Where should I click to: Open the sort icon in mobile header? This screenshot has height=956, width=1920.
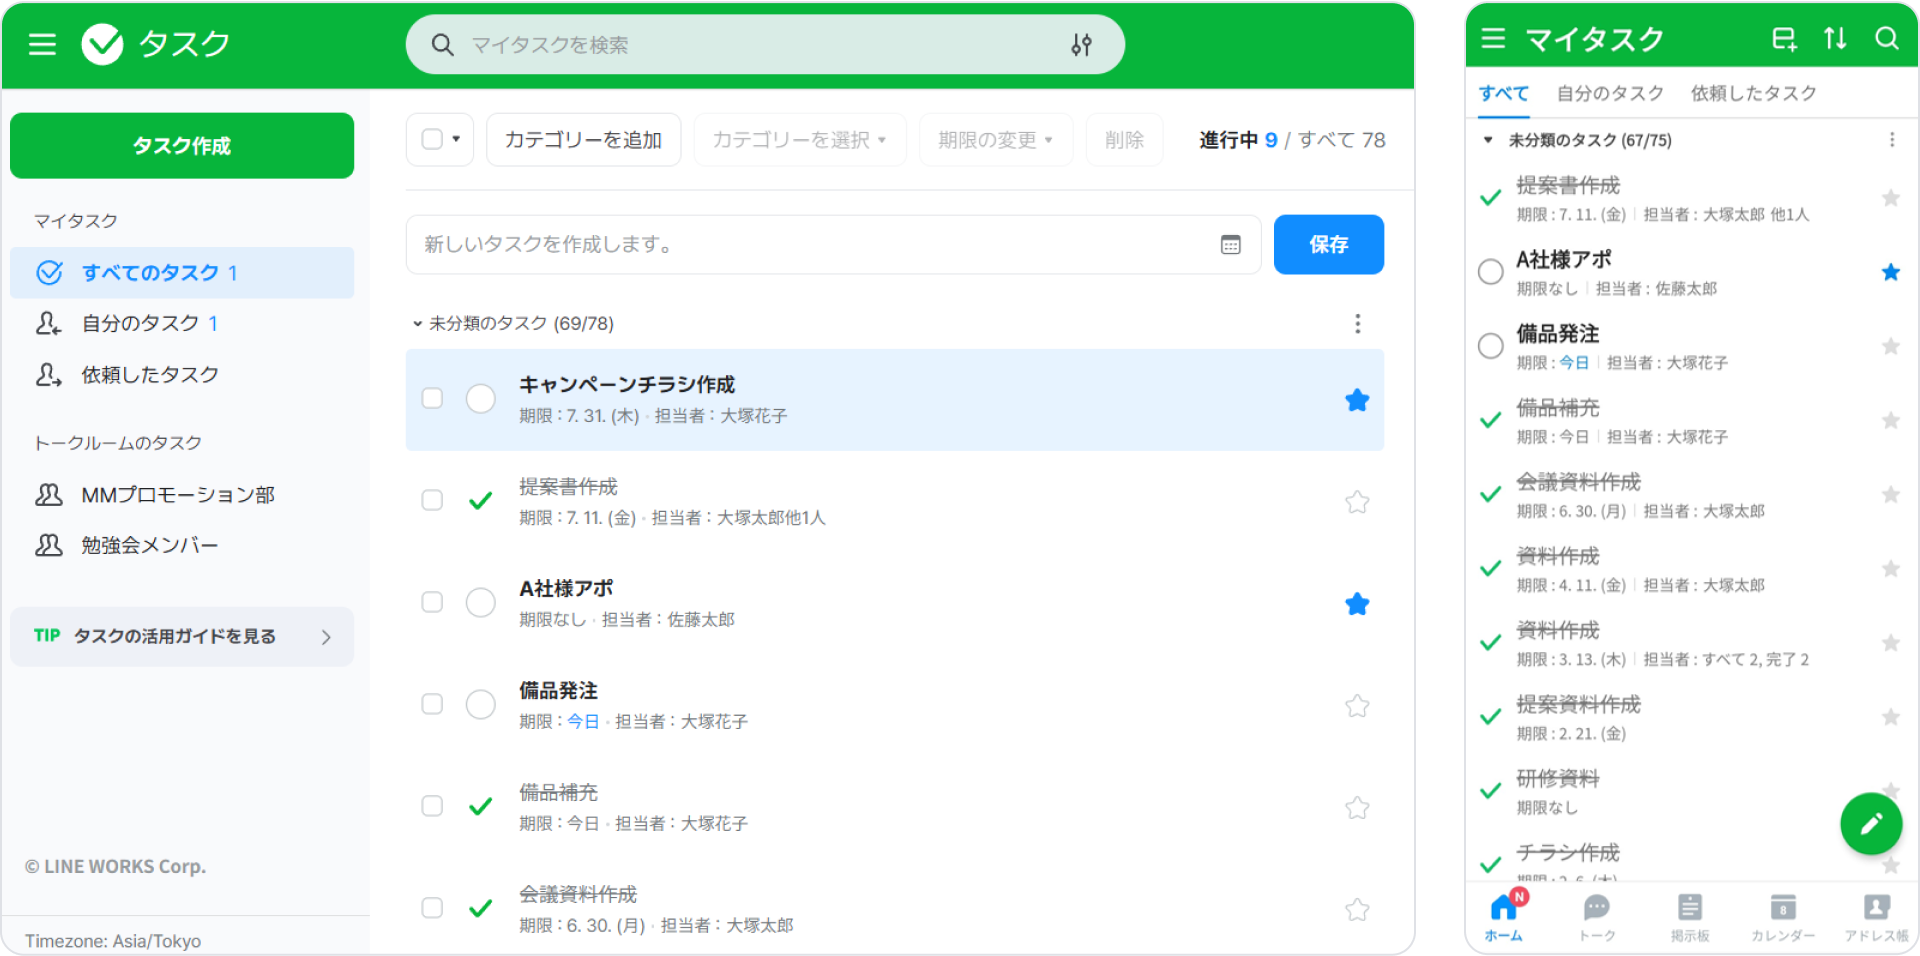1836,38
